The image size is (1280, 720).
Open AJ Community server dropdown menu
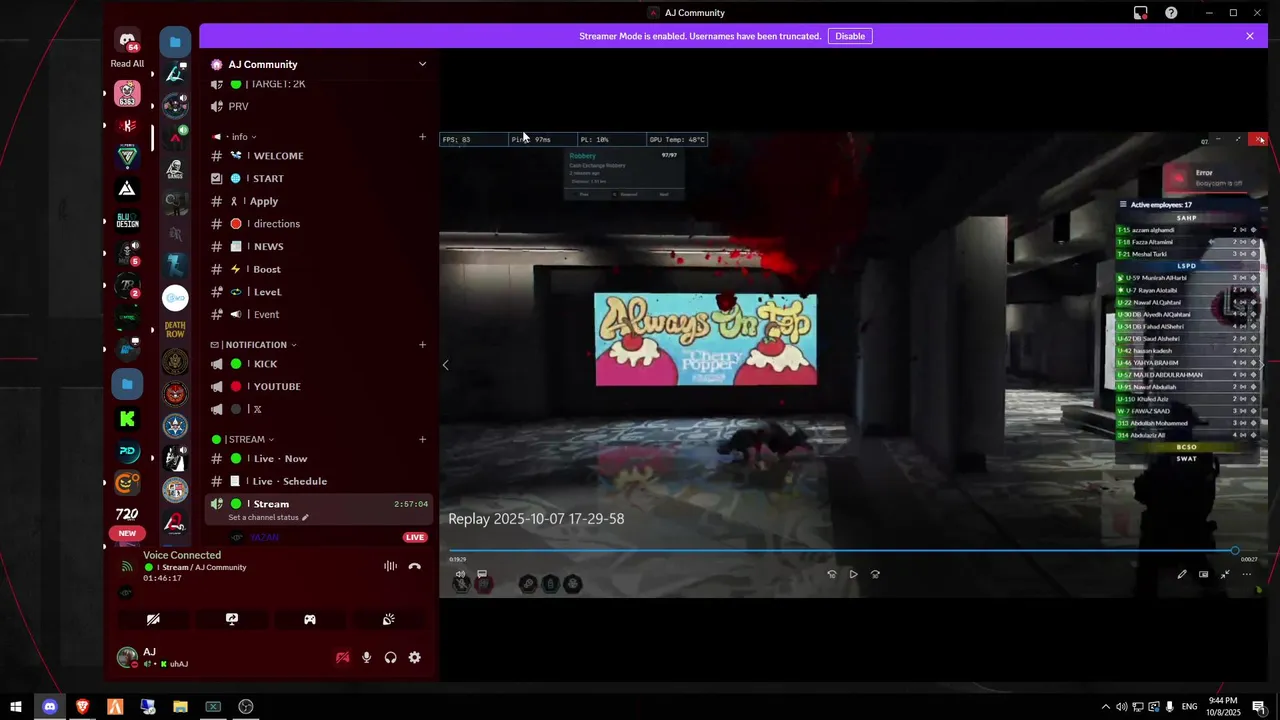pos(421,64)
